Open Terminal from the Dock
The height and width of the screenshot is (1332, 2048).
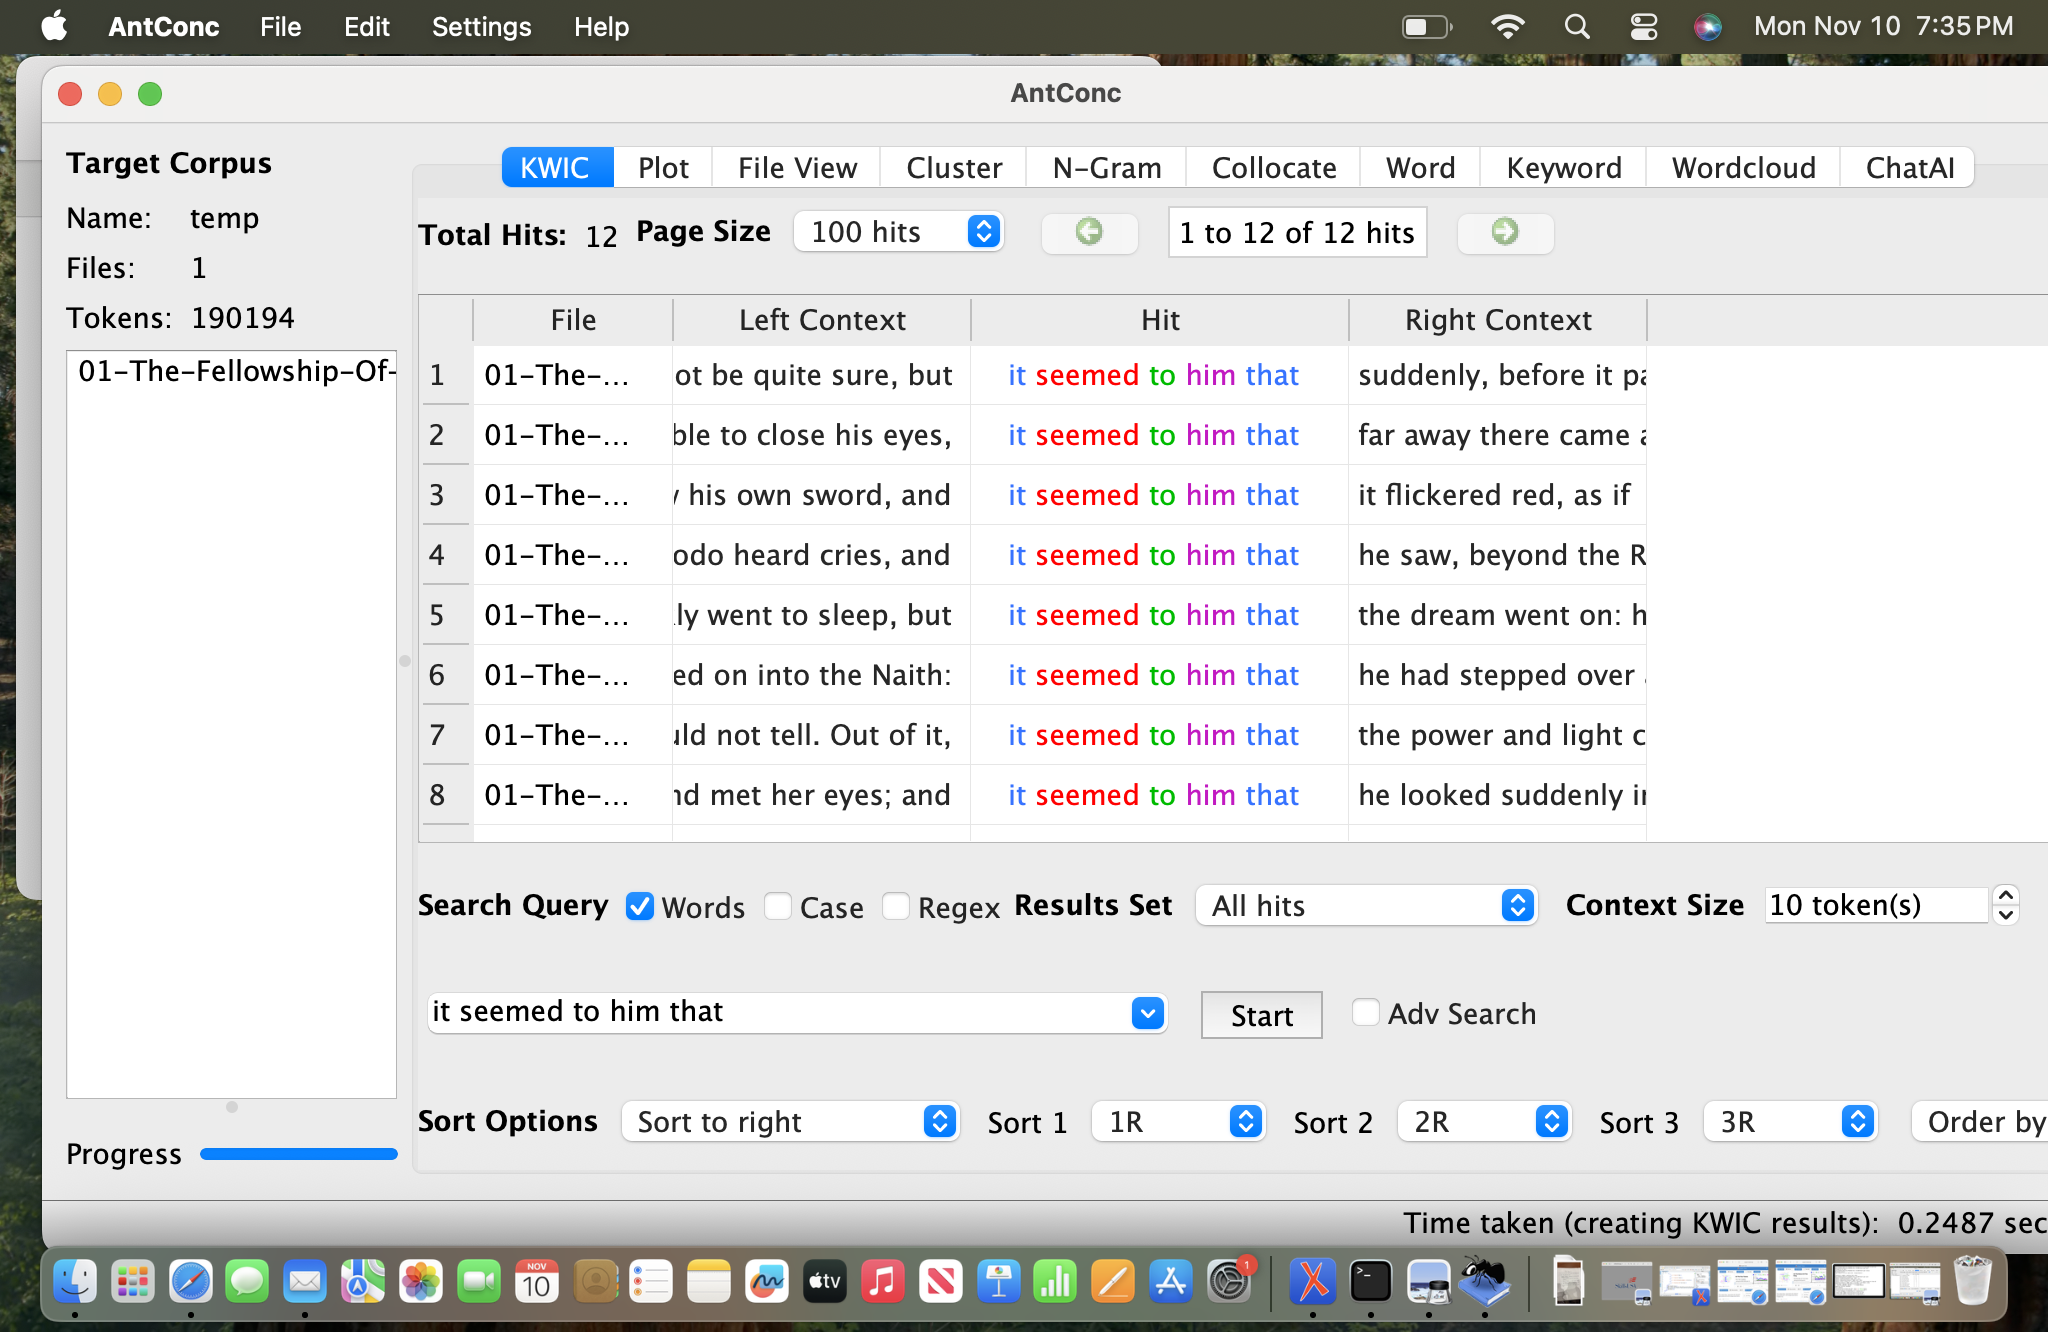(x=1369, y=1281)
